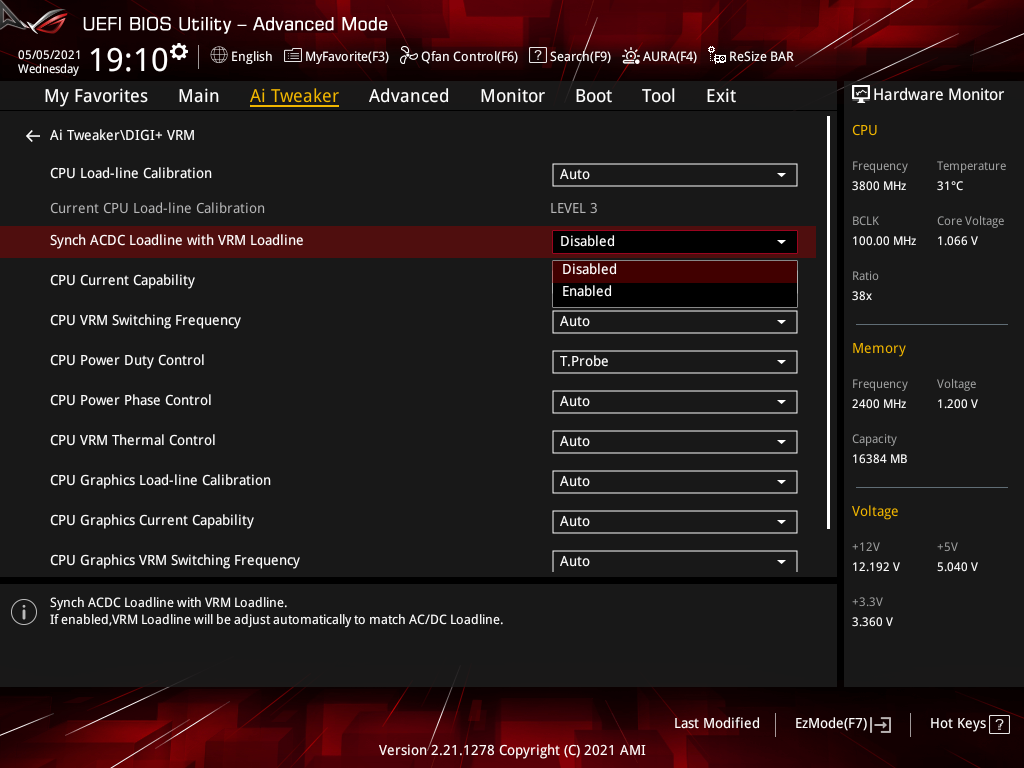Open Search(F9) tool
The width and height of the screenshot is (1024, 768).
569,56
